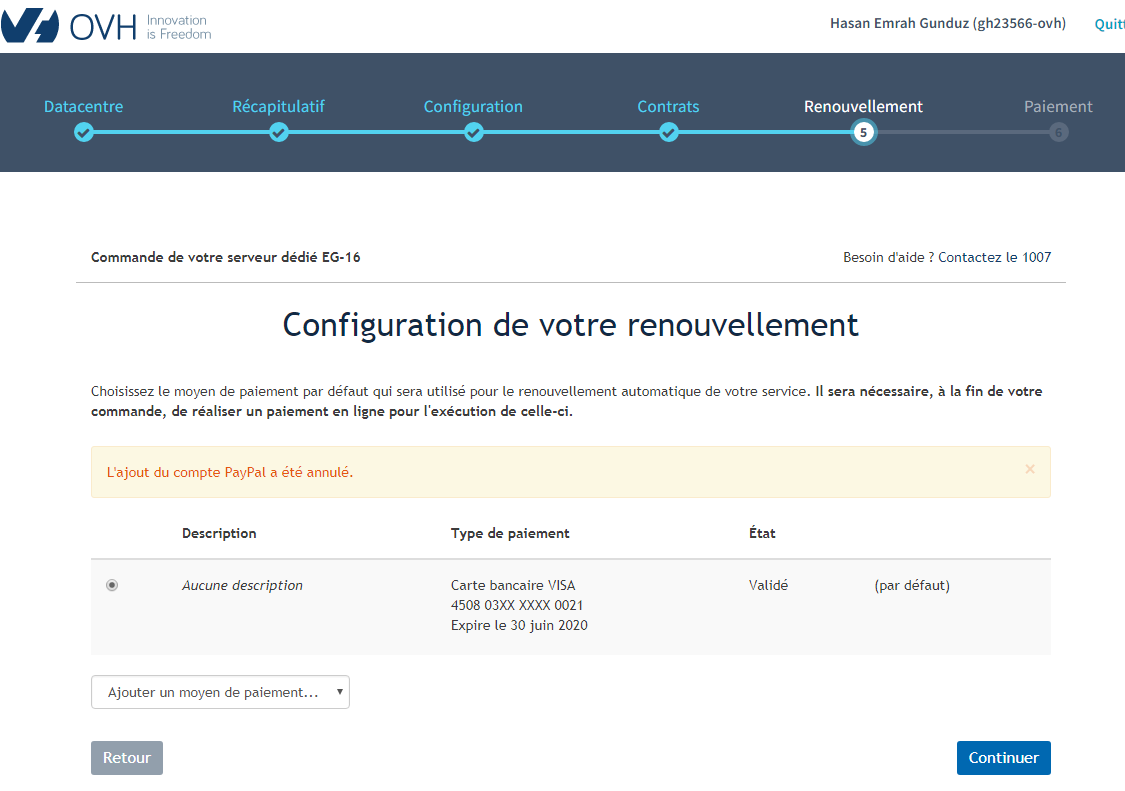Dismiss the PayPal cancelled alert
The width and height of the screenshot is (1125, 791).
coord(1030,469)
